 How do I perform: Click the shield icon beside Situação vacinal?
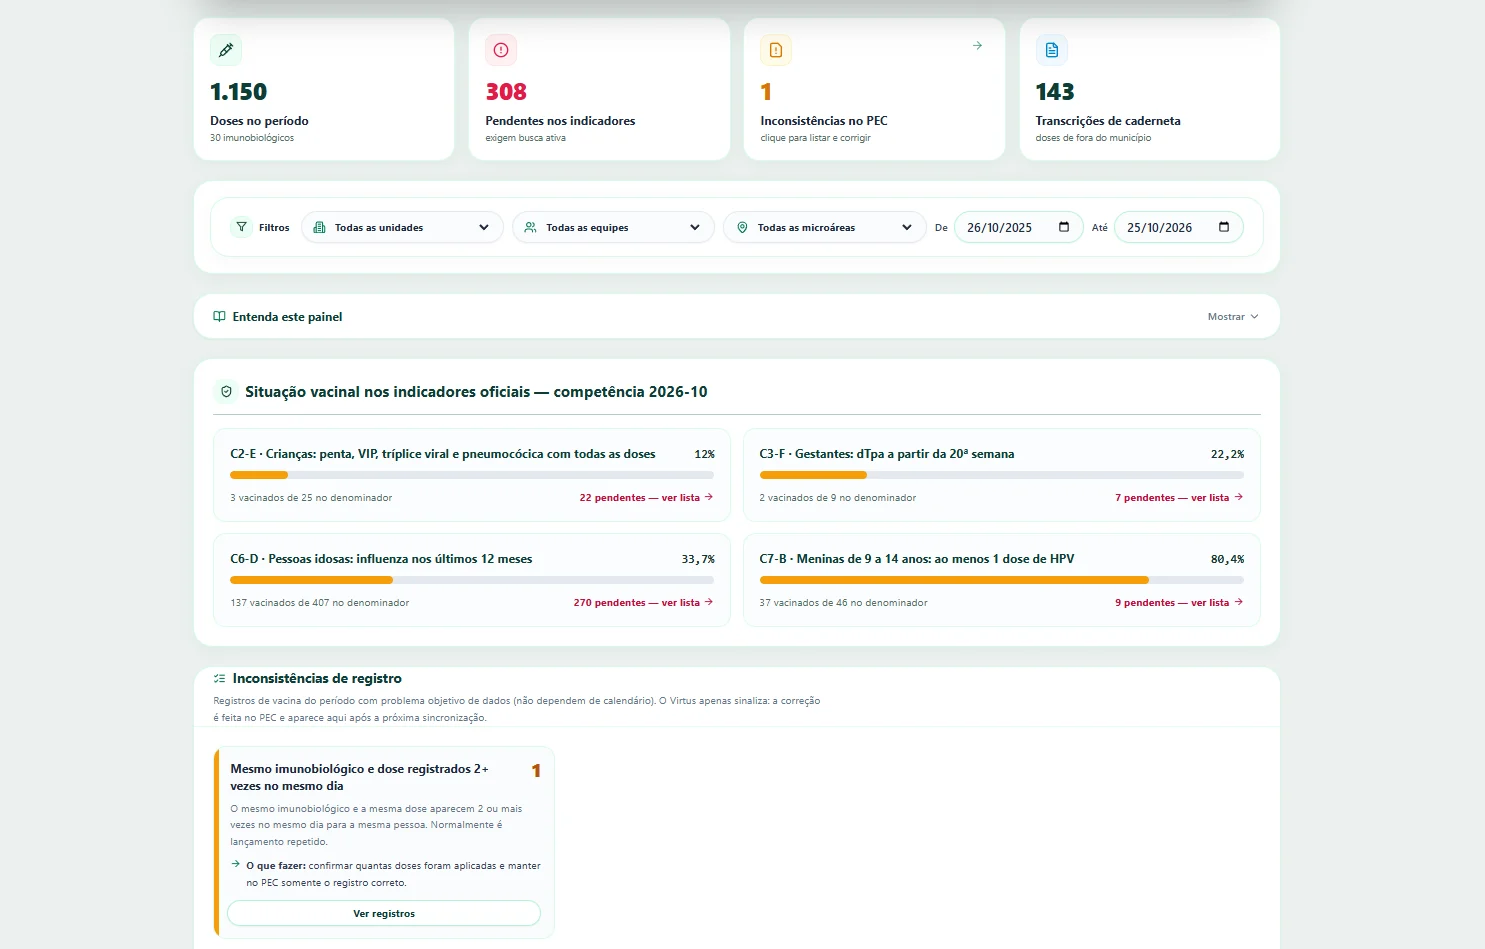(226, 392)
